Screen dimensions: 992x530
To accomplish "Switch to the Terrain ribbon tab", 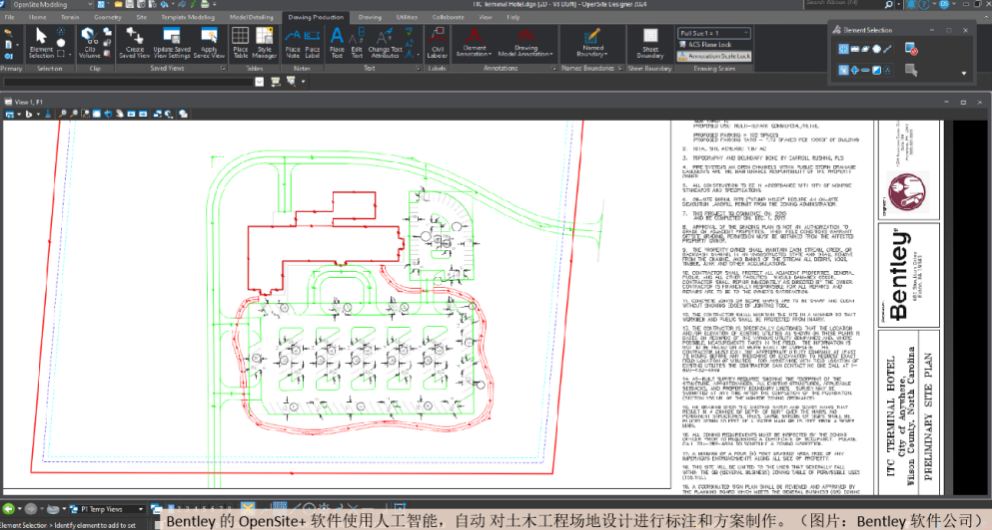I will [x=69, y=17].
